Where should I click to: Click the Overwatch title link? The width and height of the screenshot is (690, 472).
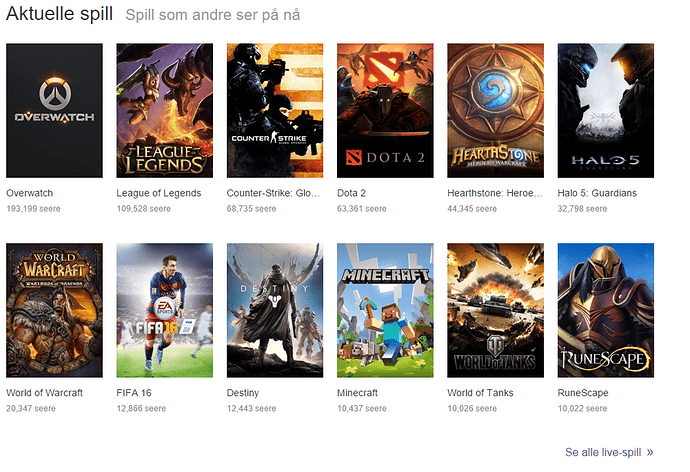click(x=29, y=193)
